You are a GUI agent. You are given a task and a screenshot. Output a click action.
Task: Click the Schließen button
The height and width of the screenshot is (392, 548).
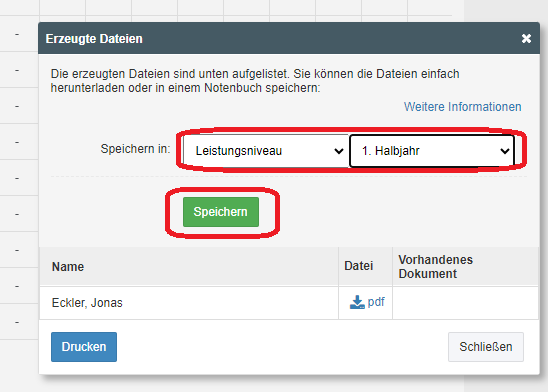(x=486, y=347)
